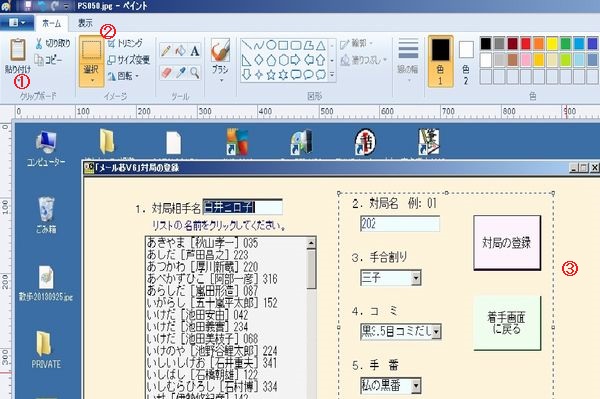Open the Select tool dropdown arrow
600x399 pixels.
[x=91, y=81]
